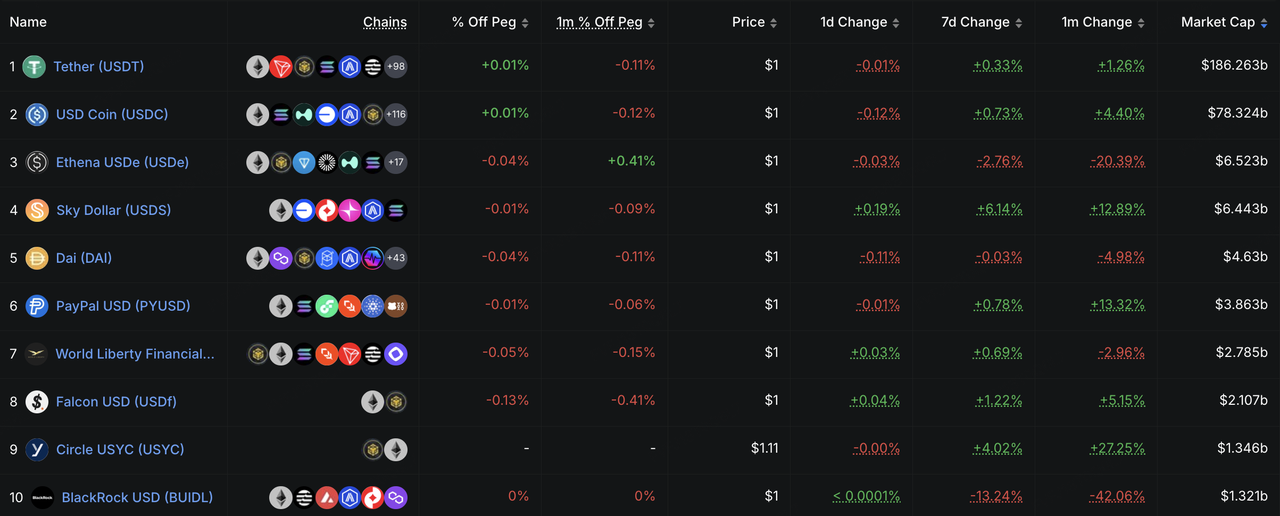The height and width of the screenshot is (516, 1280).
Task: Open the Ethena USDe (USDe) link
Action: 122,162
